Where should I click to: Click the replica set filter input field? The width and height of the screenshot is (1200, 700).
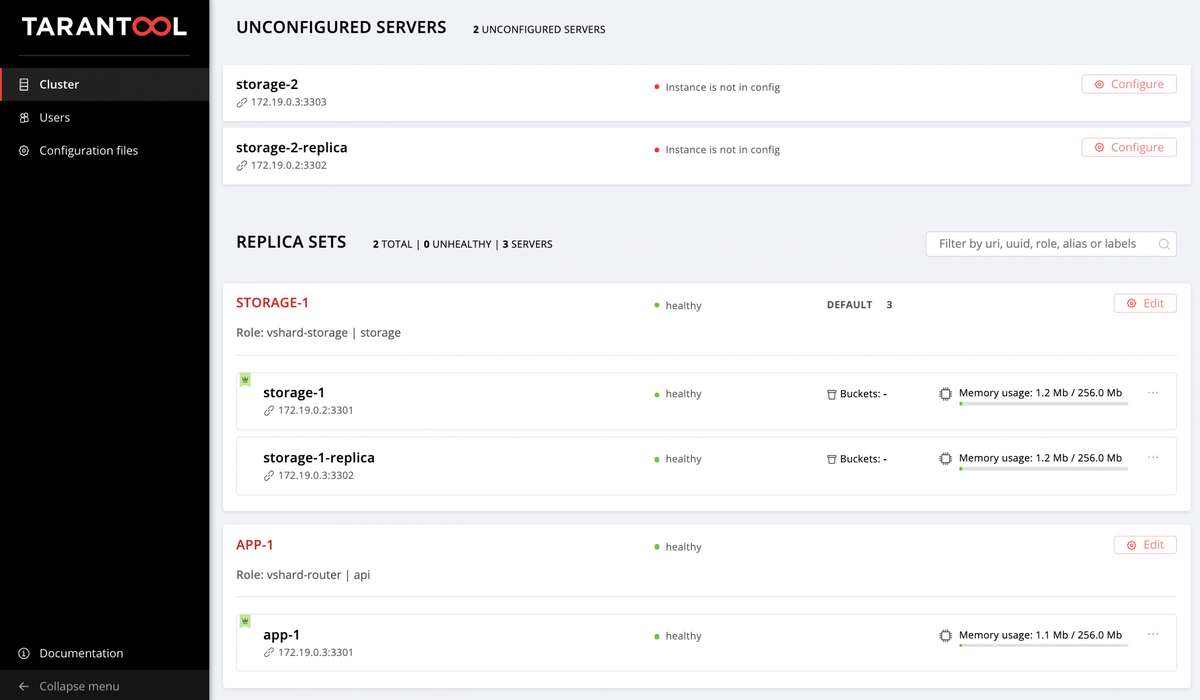pyautogui.click(x=1040, y=243)
